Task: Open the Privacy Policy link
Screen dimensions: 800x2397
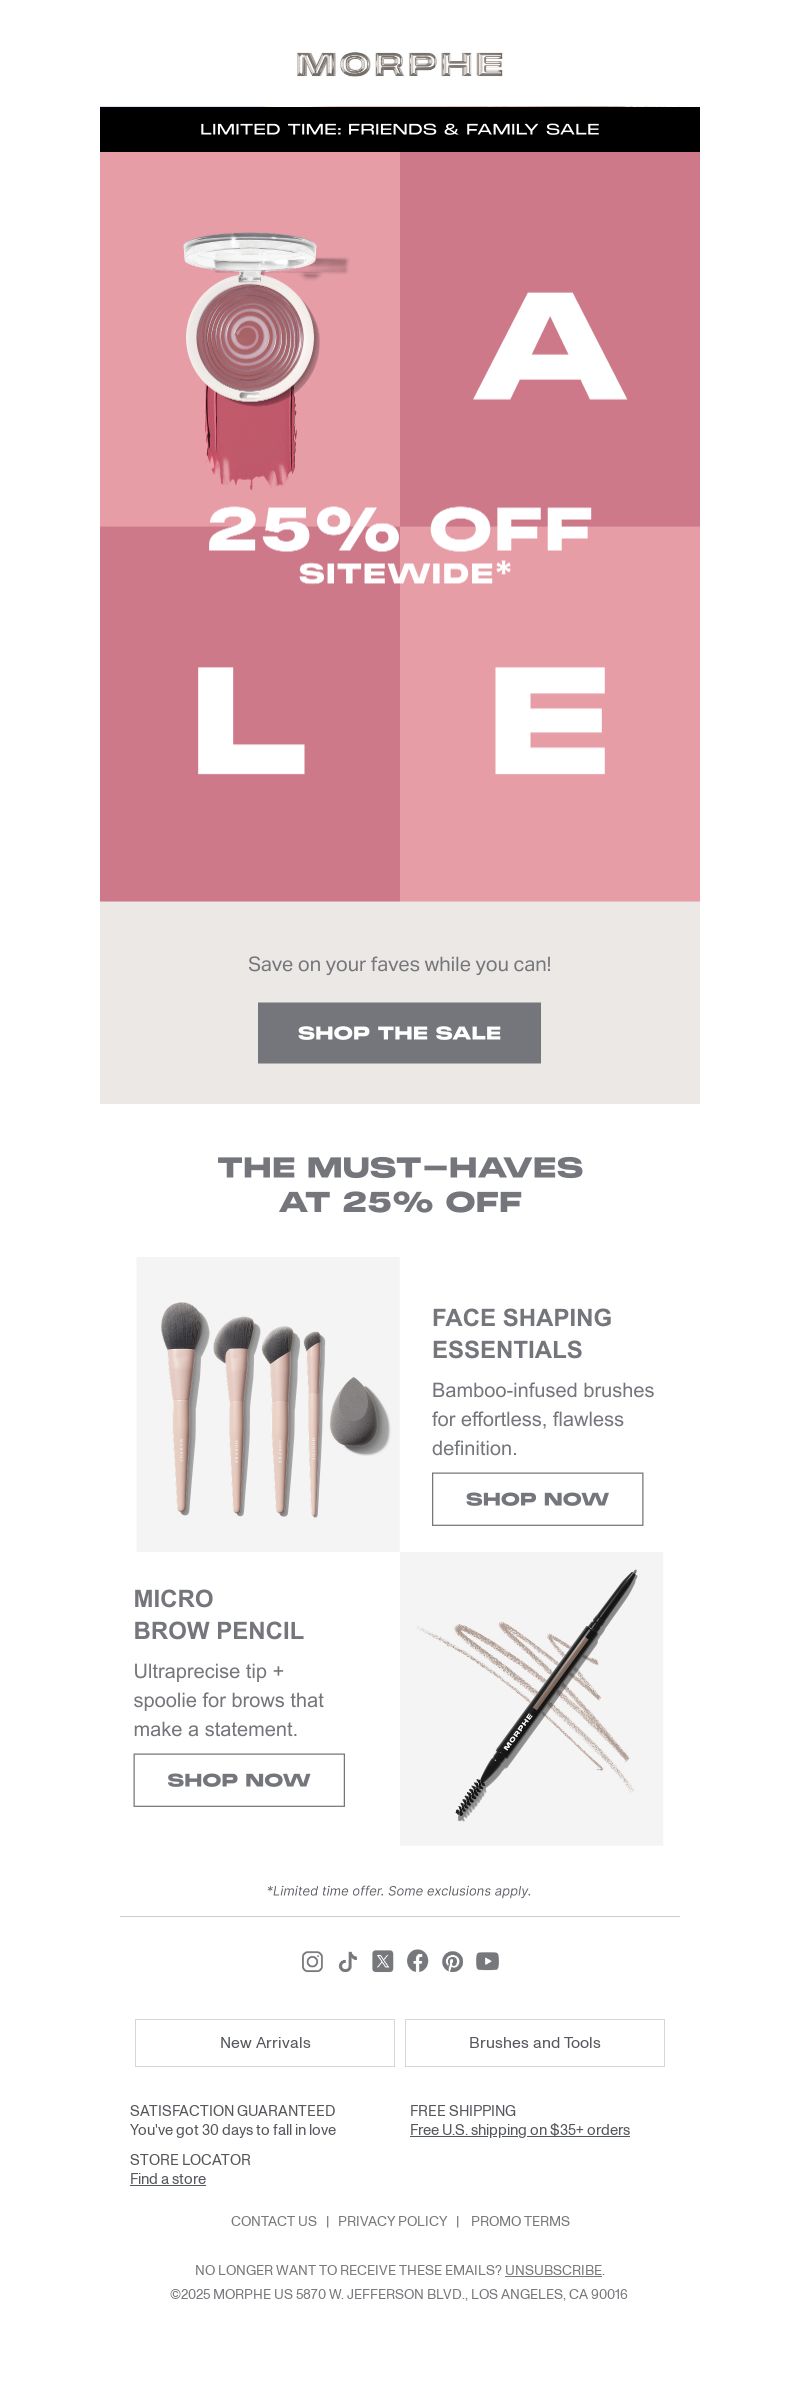Action: click(392, 2221)
